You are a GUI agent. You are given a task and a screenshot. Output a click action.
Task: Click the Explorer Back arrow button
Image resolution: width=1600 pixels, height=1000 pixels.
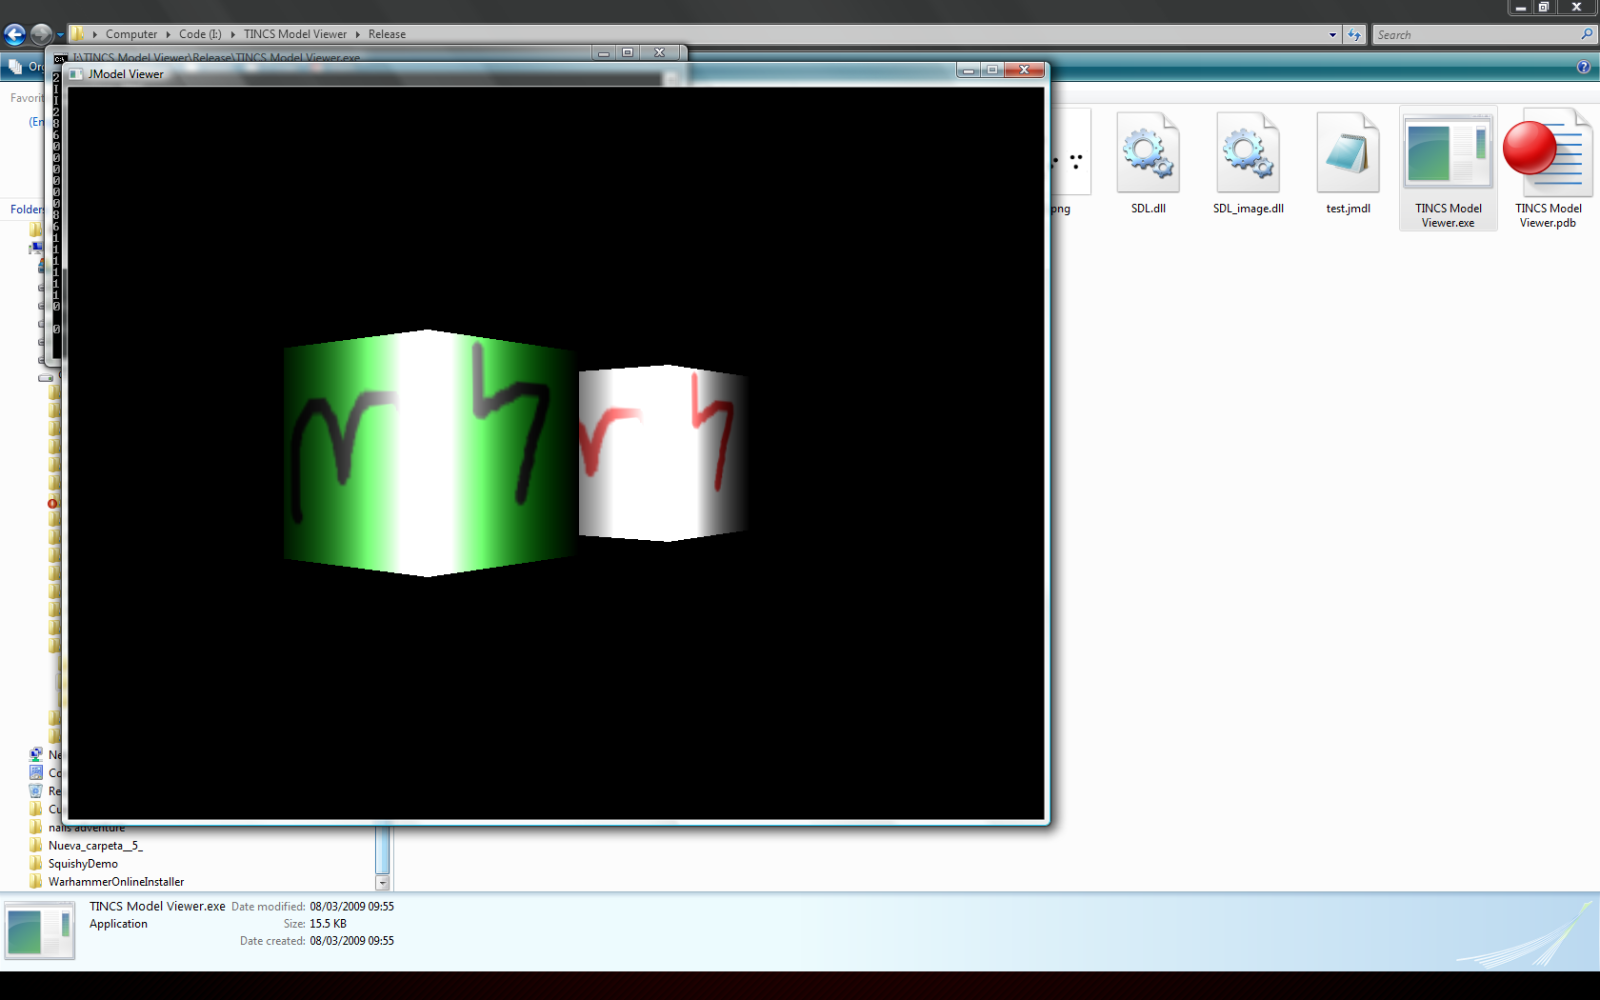pyautogui.click(x=15, y=35)
